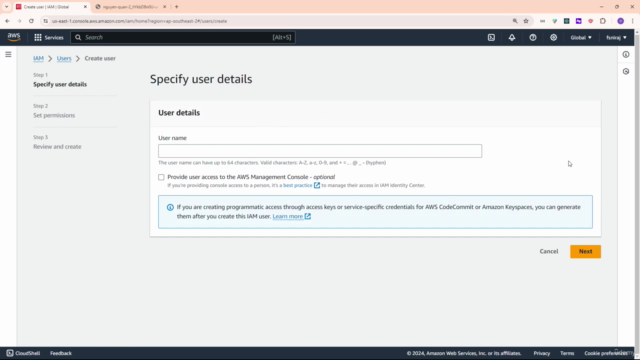Enable AWS Management Console access checkbox
Viewport: 640px width, 360px height.
point(161,177)
